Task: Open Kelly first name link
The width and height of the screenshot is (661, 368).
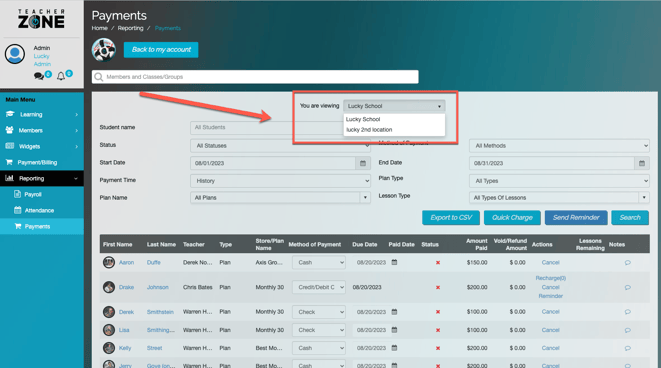Action: click(125, 348)
